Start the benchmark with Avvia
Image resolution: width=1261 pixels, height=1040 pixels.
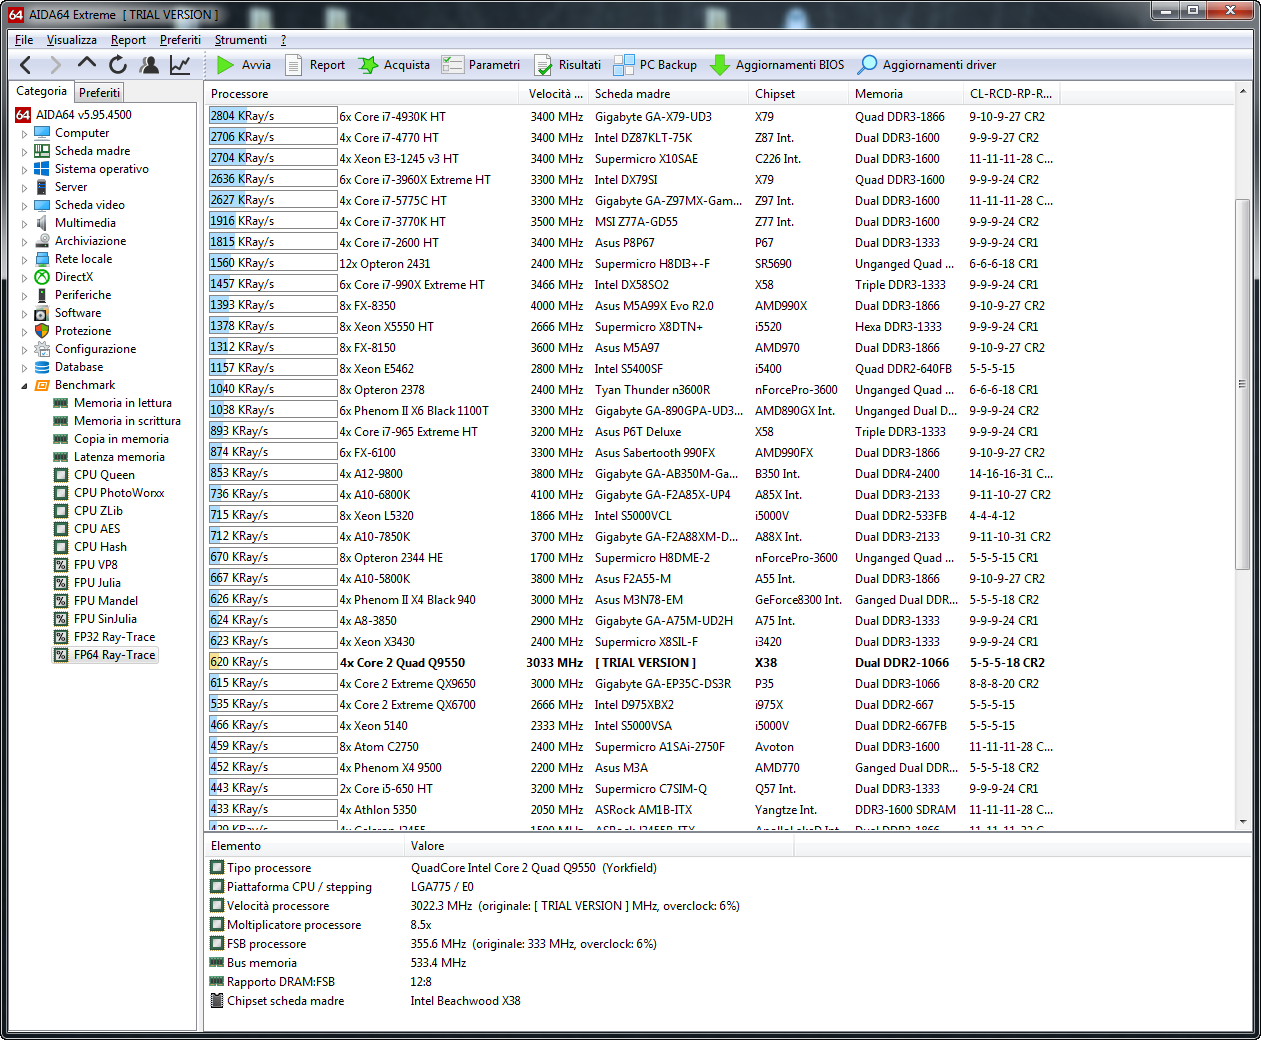pos(244,65)
